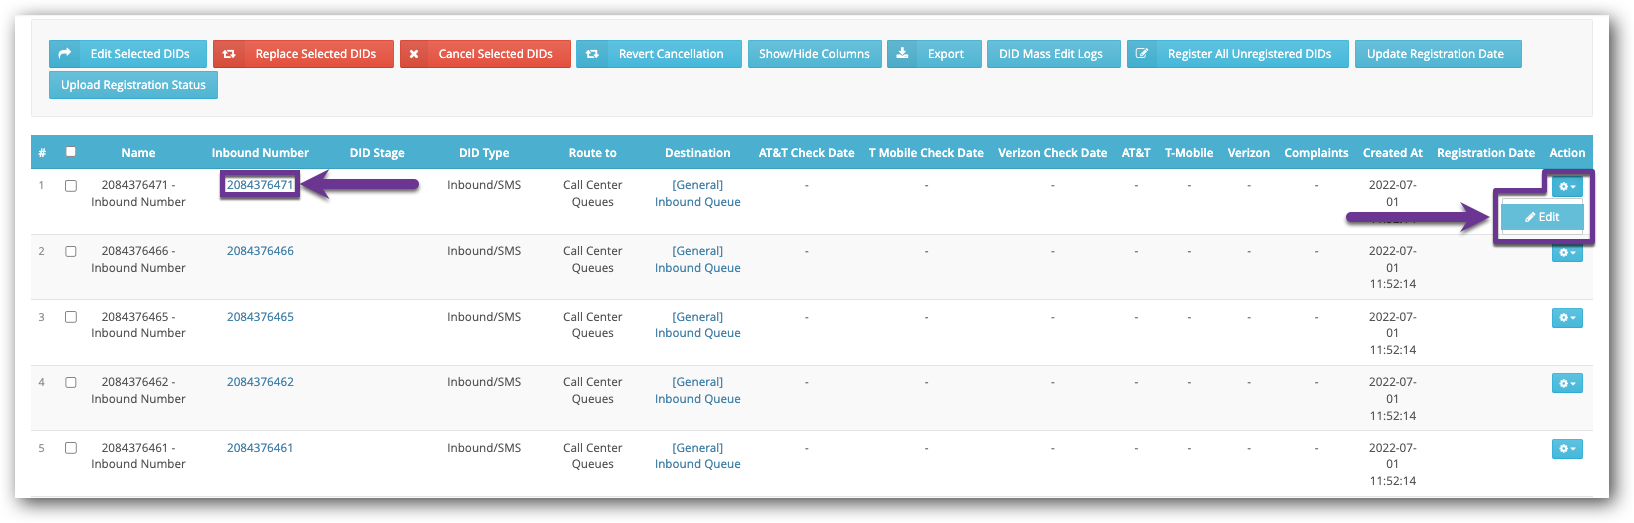Image resolution: width=1634 pixels, height=523 pixels.
Task: Click the Edit Selected DIDs button
Action: click(128, 54)
